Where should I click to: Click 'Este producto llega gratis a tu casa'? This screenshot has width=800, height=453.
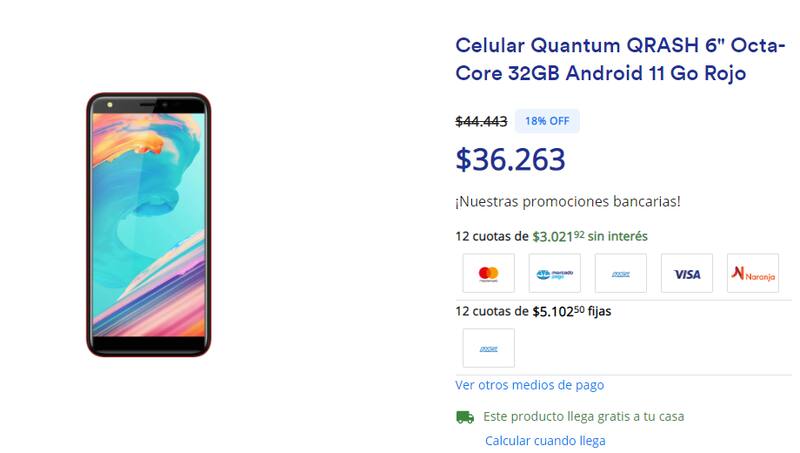tap(583, 416)
